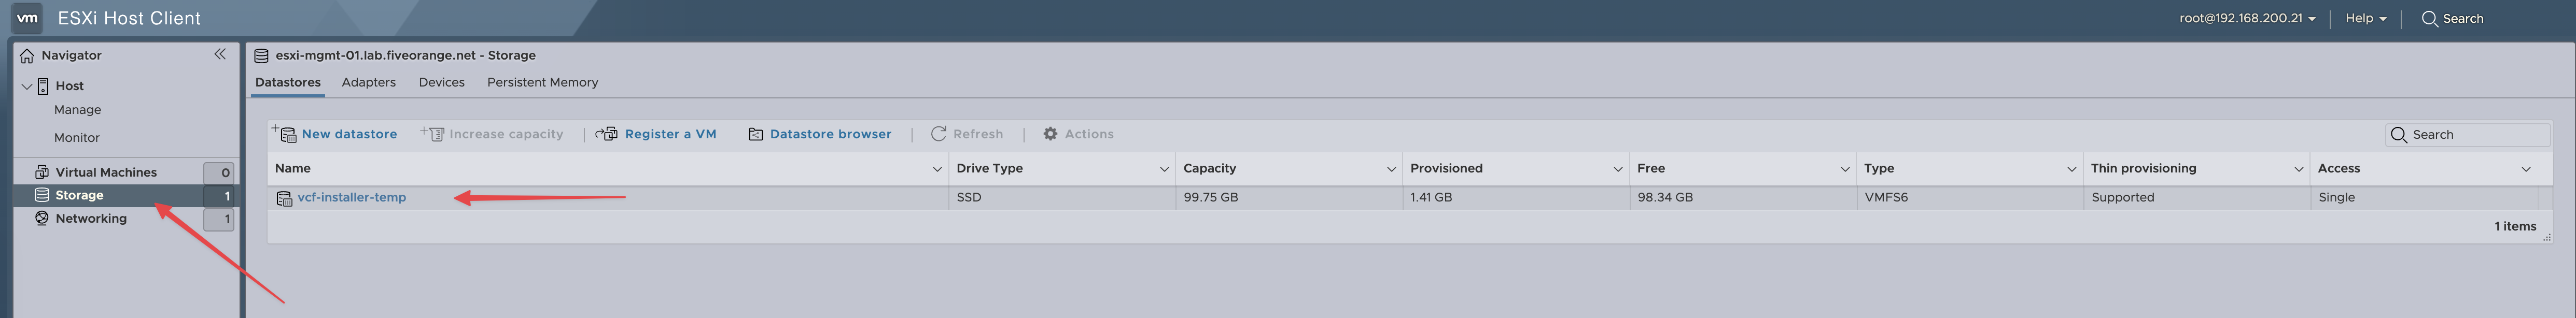This screenshot has height=318, width=2576.
Task: Select Manage under Host
Action: (x=77, y=110)
